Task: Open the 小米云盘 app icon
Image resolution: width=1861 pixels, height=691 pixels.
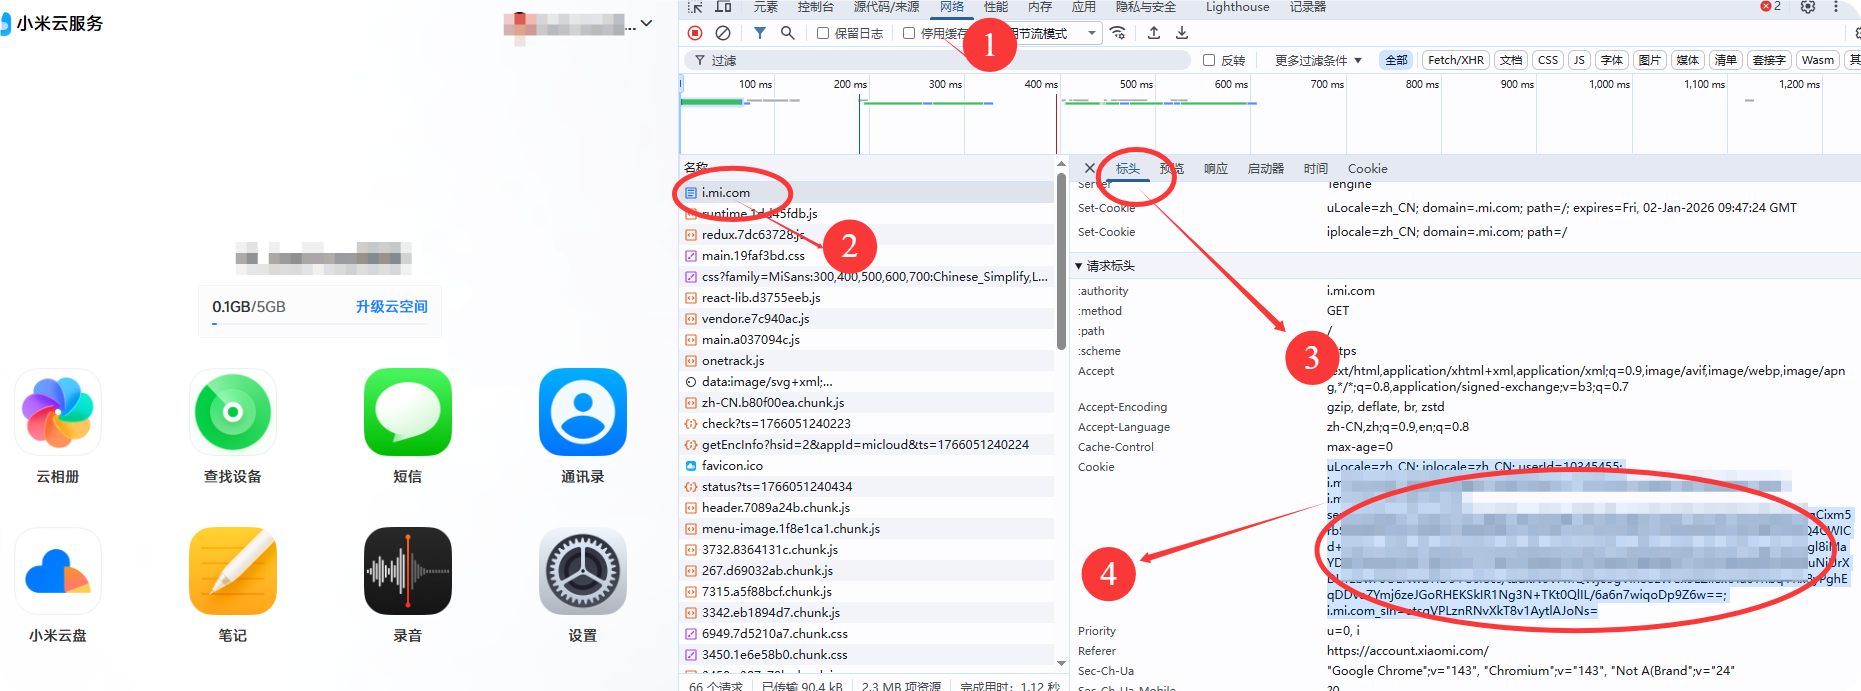Action: pyautogui.click(x=58, y=571)
